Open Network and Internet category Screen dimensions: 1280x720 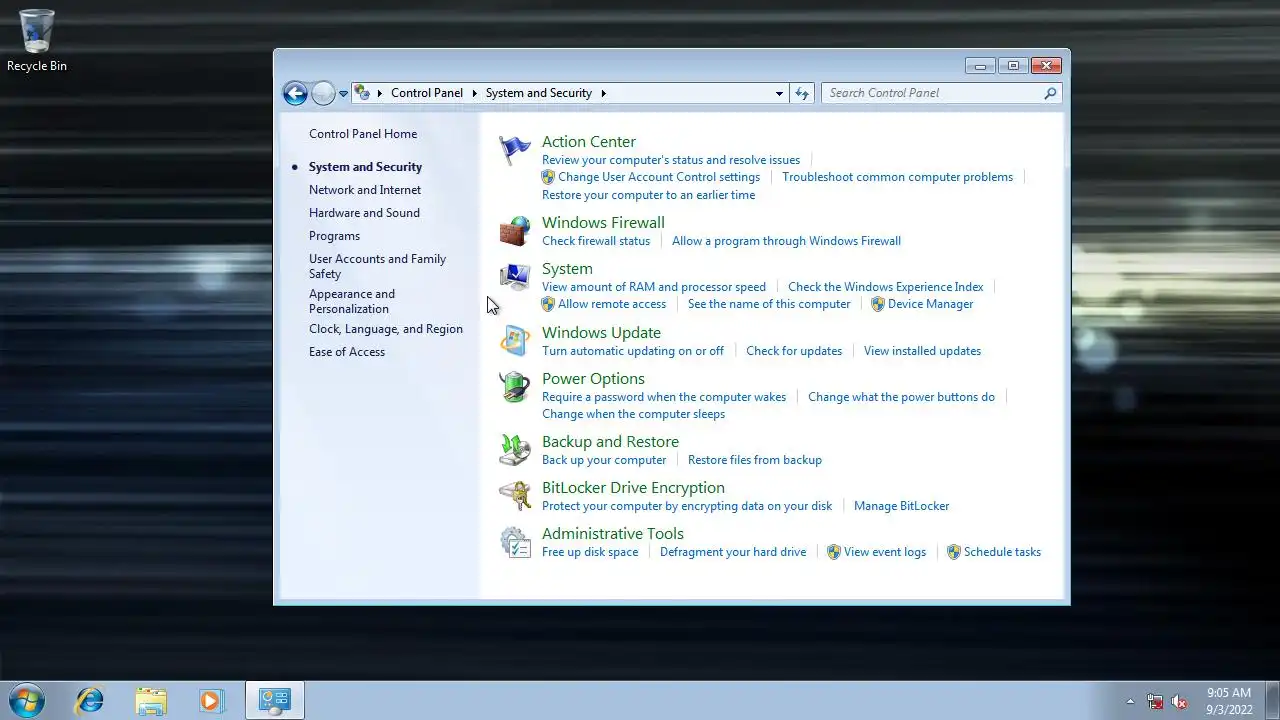(x=365, y=190)
